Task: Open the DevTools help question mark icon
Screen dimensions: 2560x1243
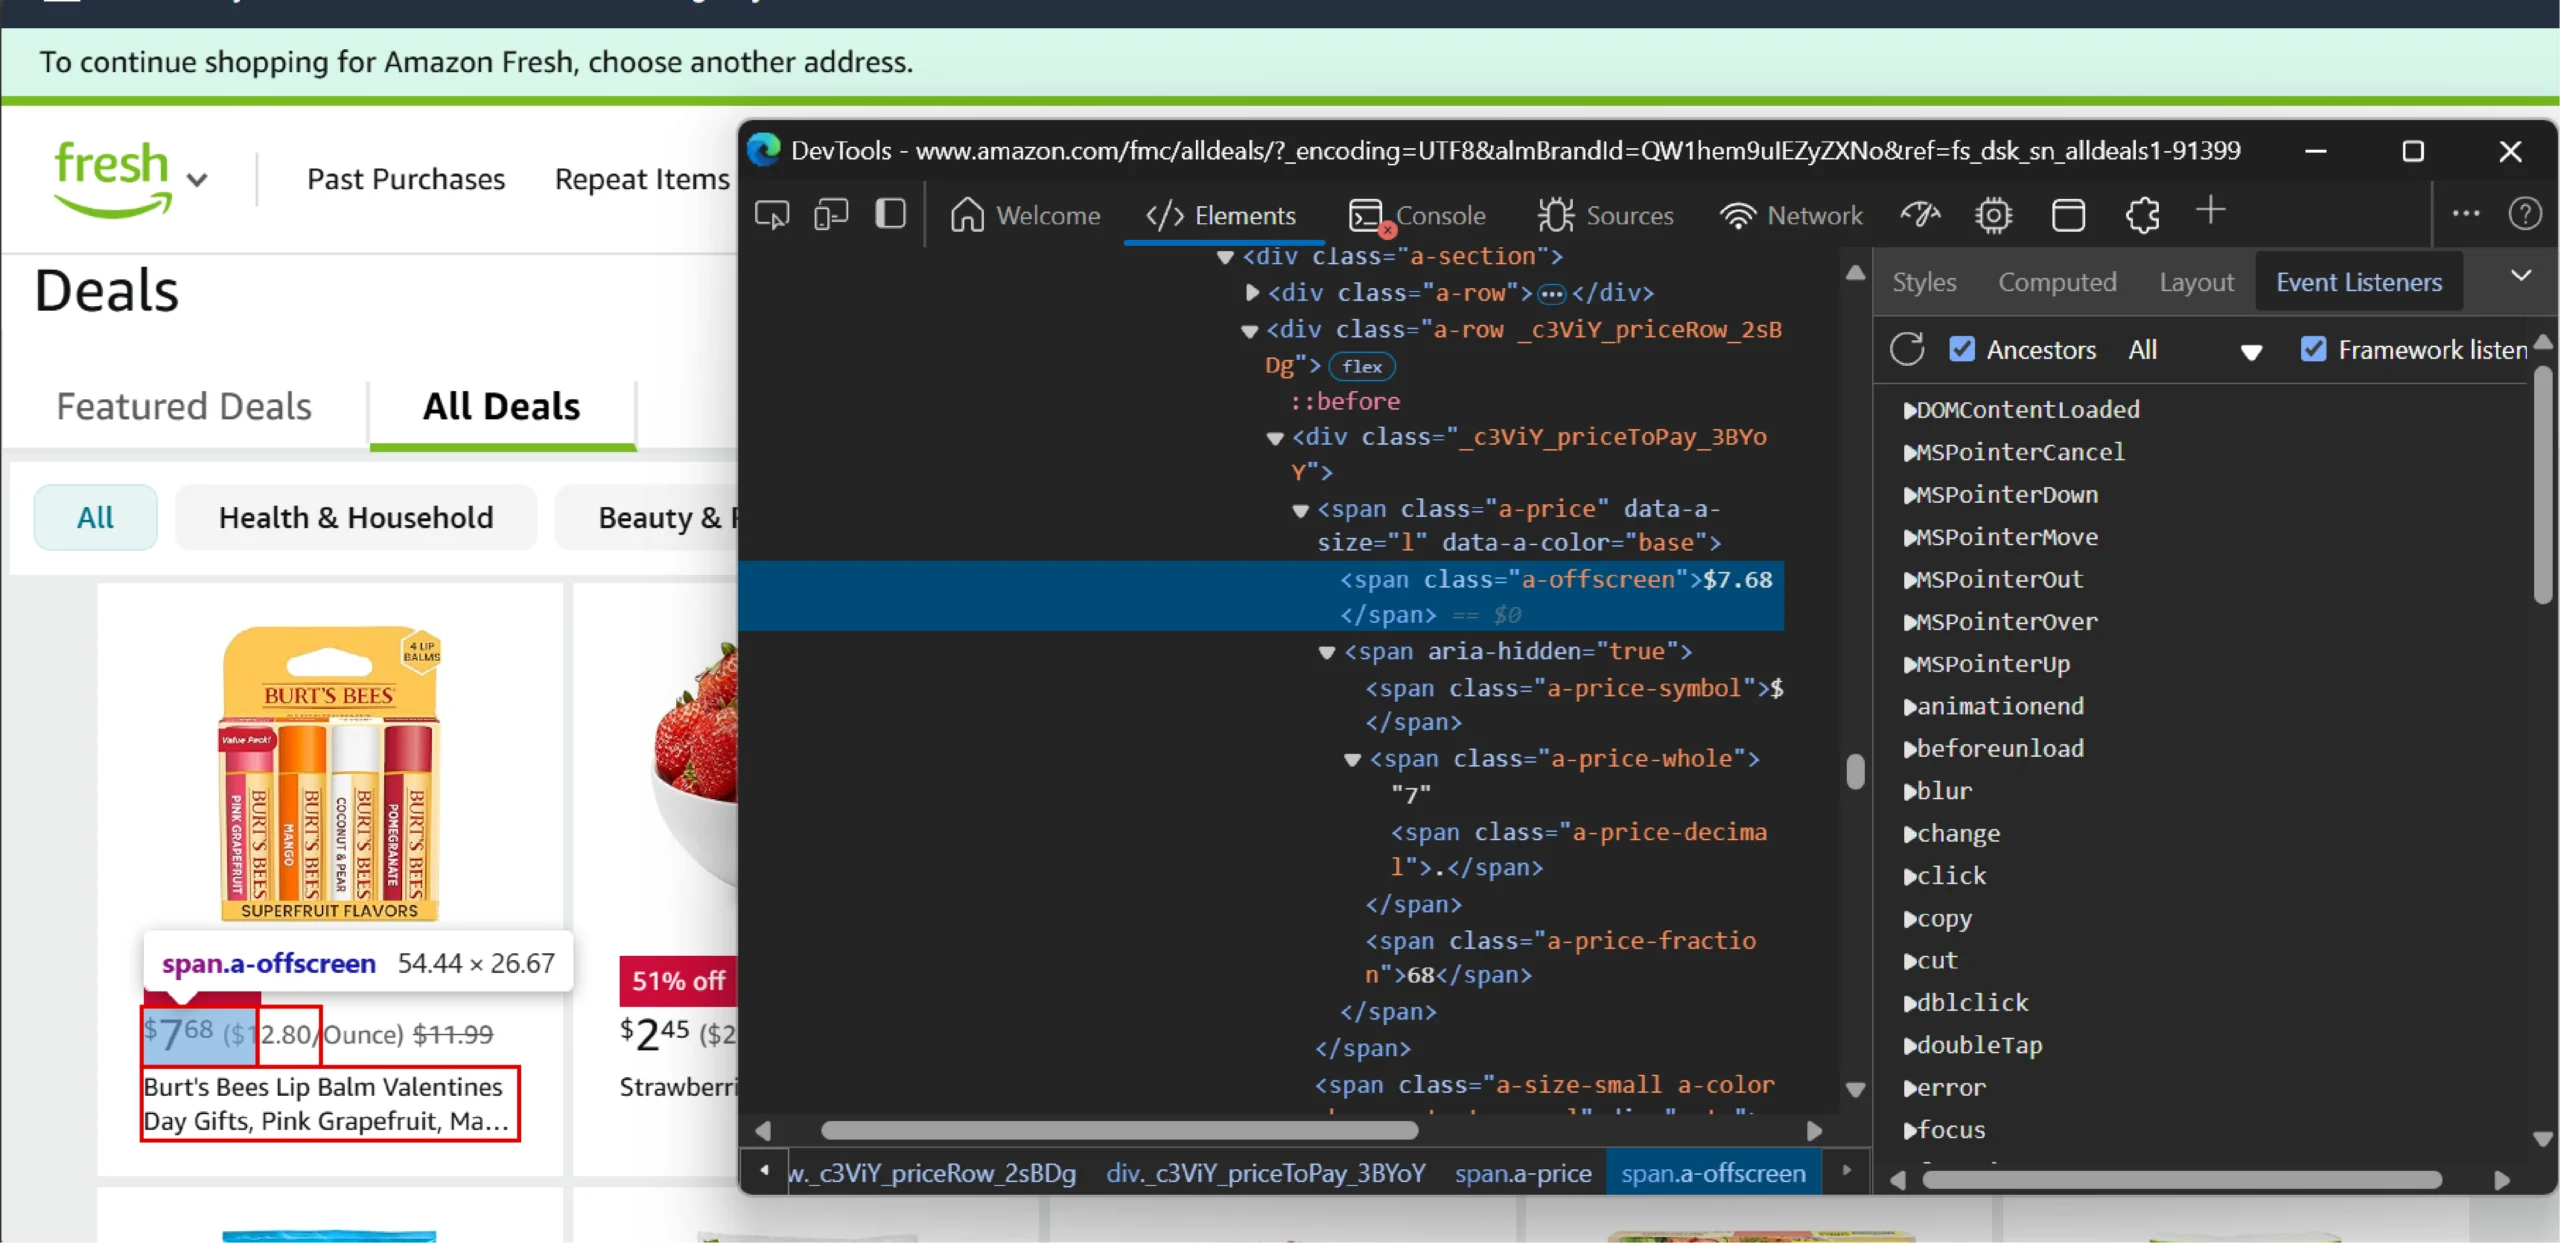Action: [2524, 213]
